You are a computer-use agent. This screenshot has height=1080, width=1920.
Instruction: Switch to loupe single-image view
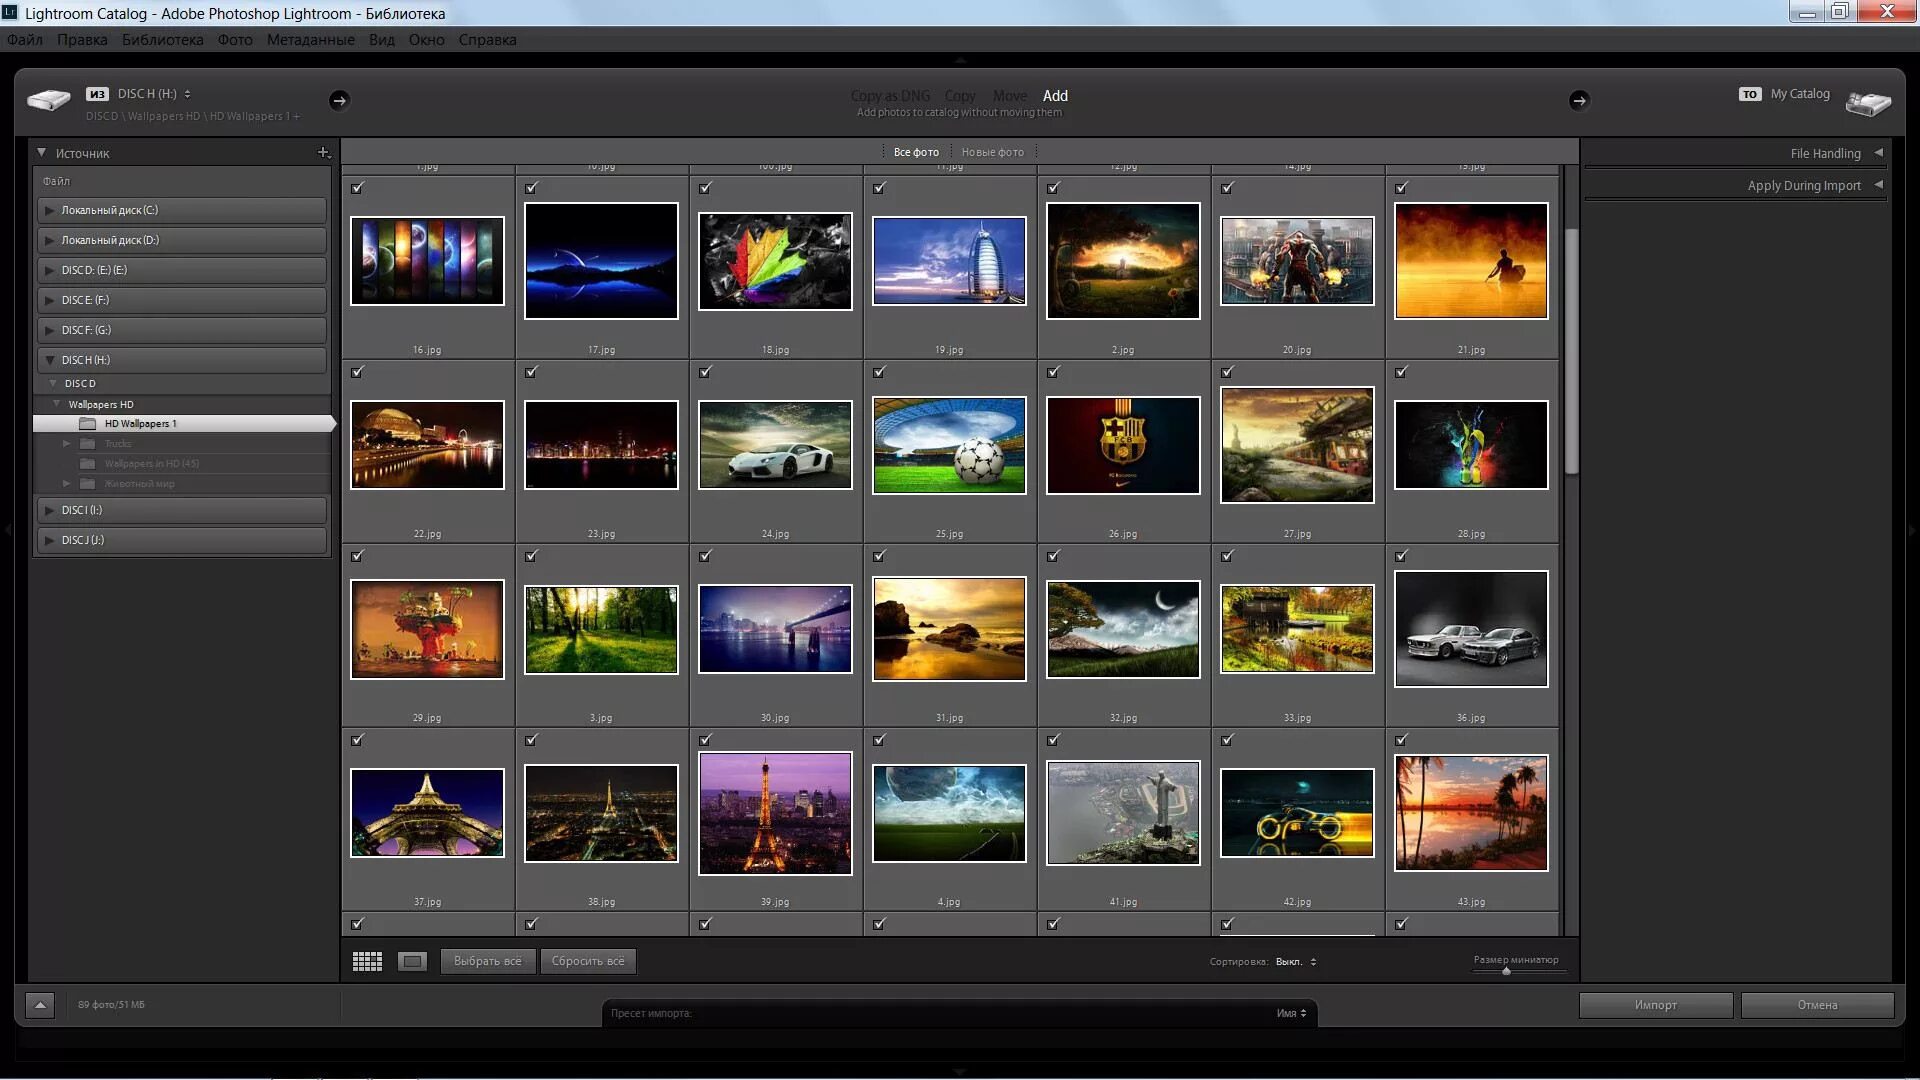pos(412,961)
